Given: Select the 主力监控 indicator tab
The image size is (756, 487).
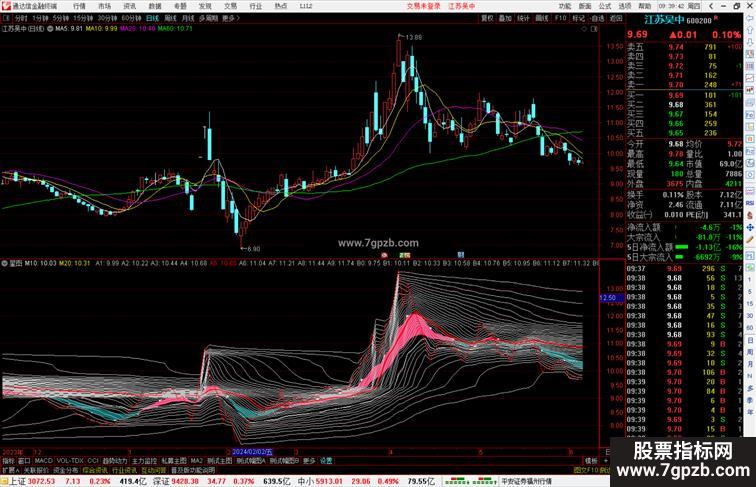Looking at the screenshot, I should click(x=144, y=461).
